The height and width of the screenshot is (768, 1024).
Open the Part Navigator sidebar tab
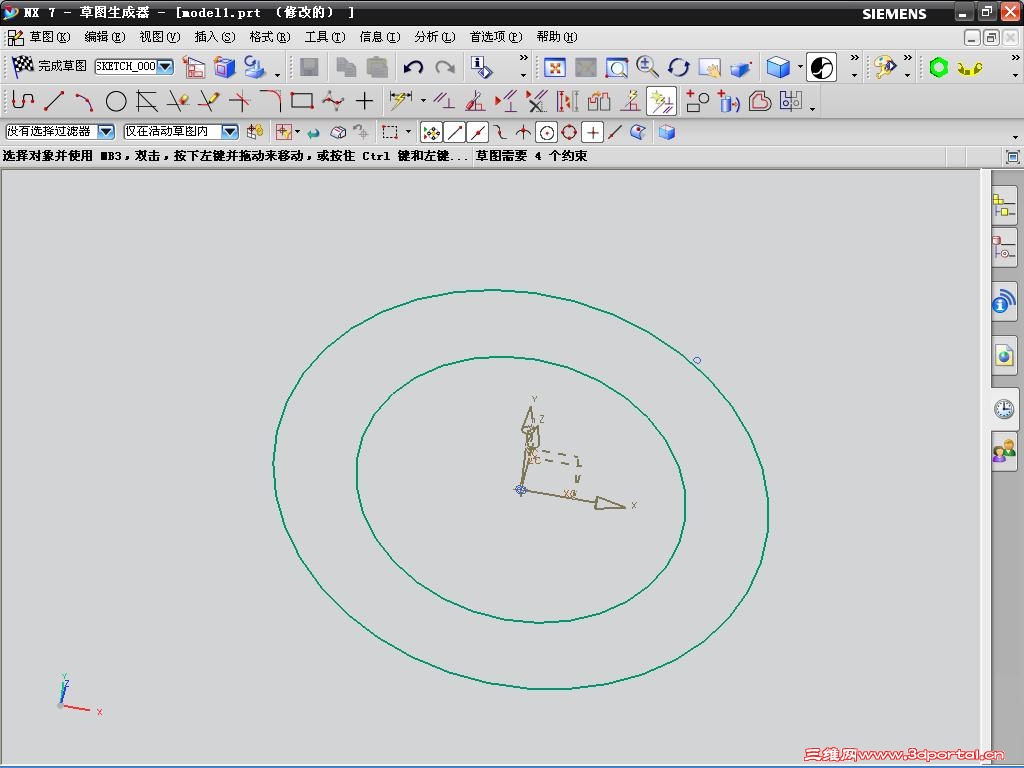[1004, 248]
